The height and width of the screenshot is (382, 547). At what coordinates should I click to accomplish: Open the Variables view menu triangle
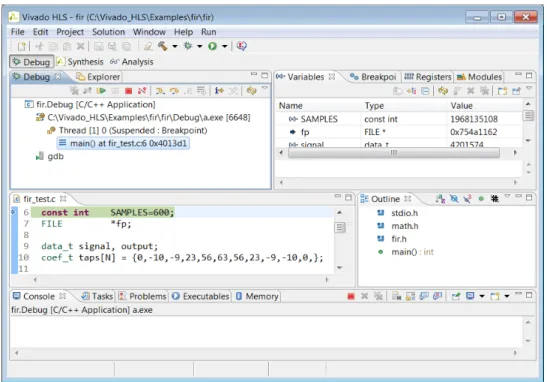pyautogui.click(x=529, y=88)
